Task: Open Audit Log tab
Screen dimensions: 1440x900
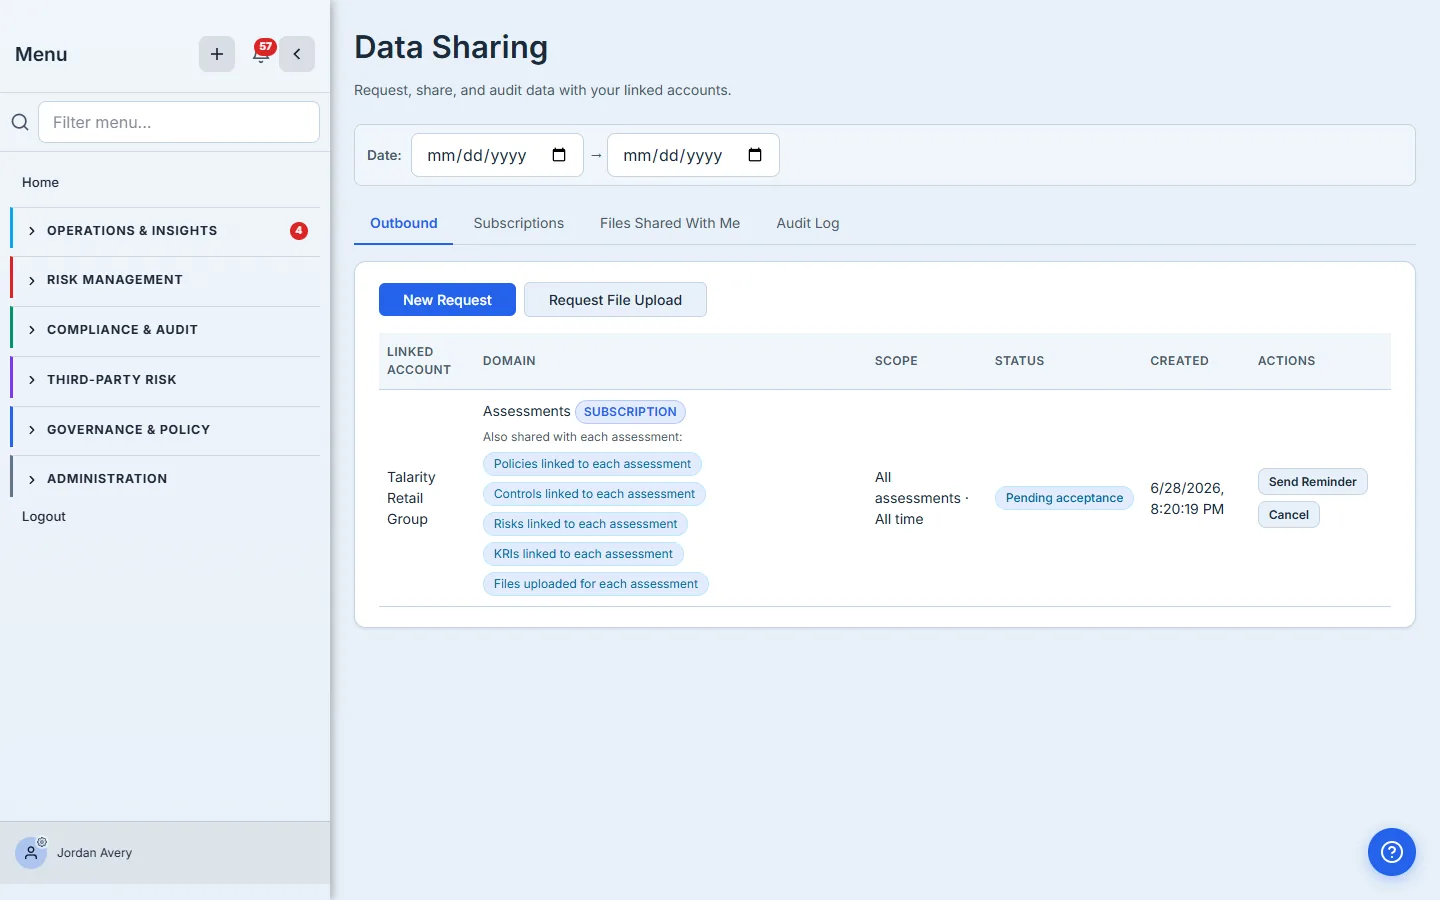Action: 808,223
